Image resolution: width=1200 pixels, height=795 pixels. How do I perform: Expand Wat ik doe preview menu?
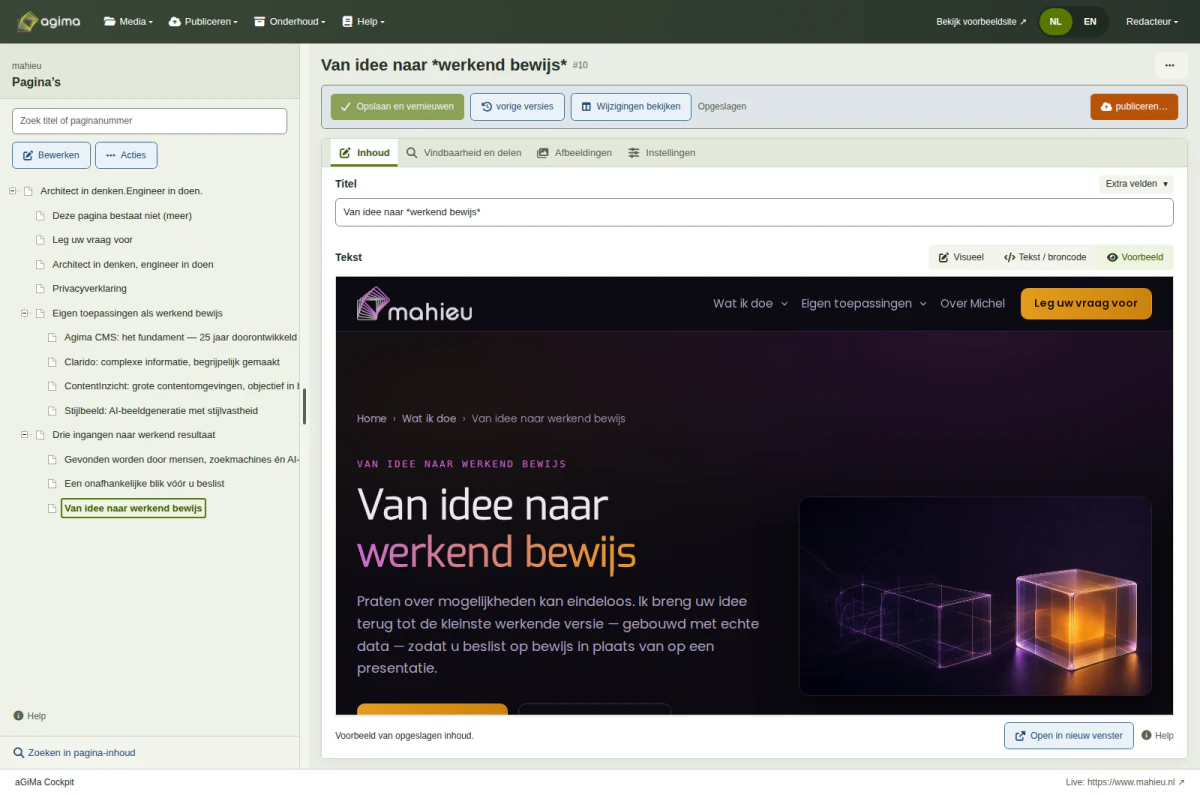[750, 303]
